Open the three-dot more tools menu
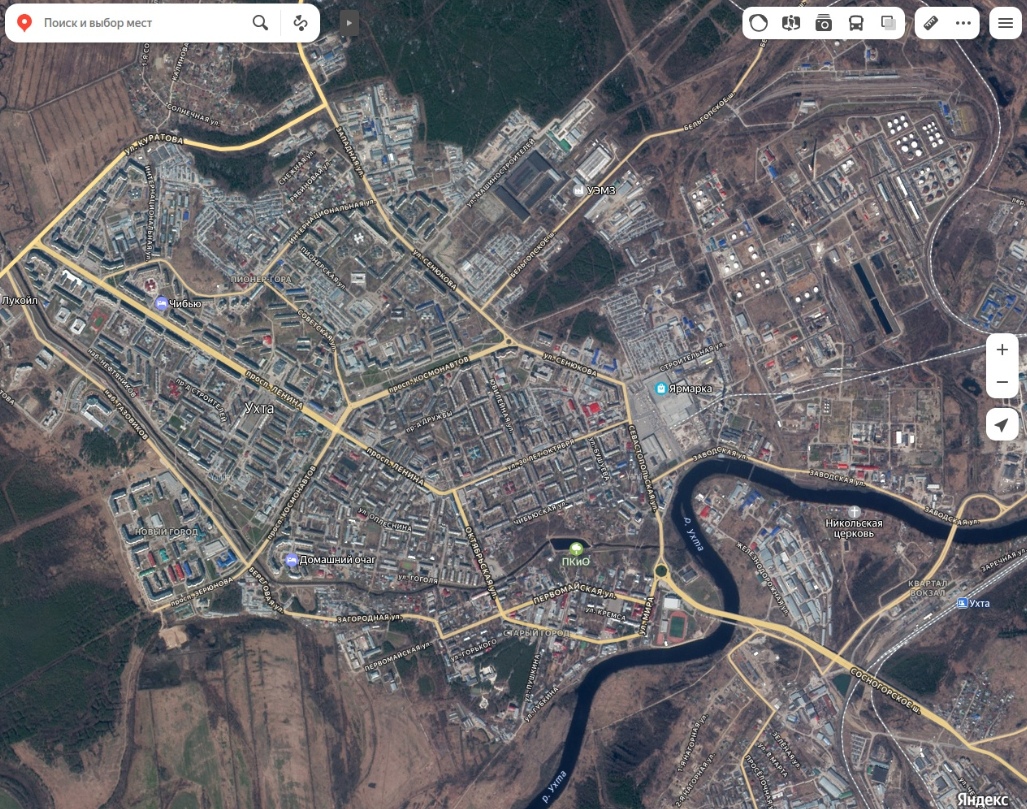The image size is (1027, 809). [963, 23]
